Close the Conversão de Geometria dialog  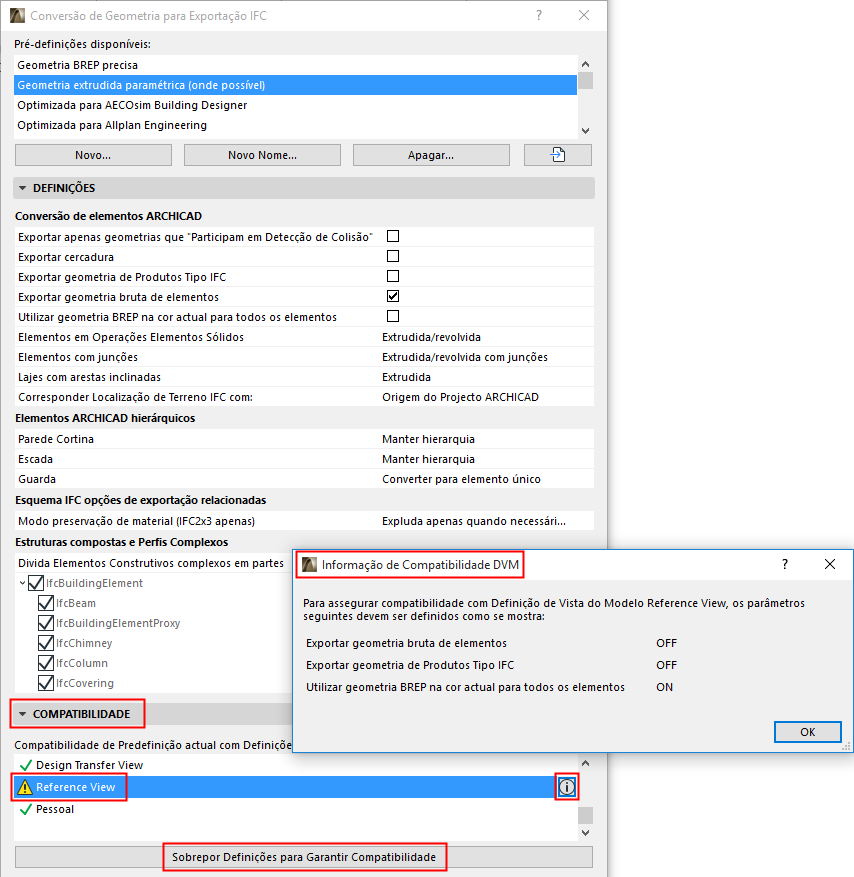584,16
